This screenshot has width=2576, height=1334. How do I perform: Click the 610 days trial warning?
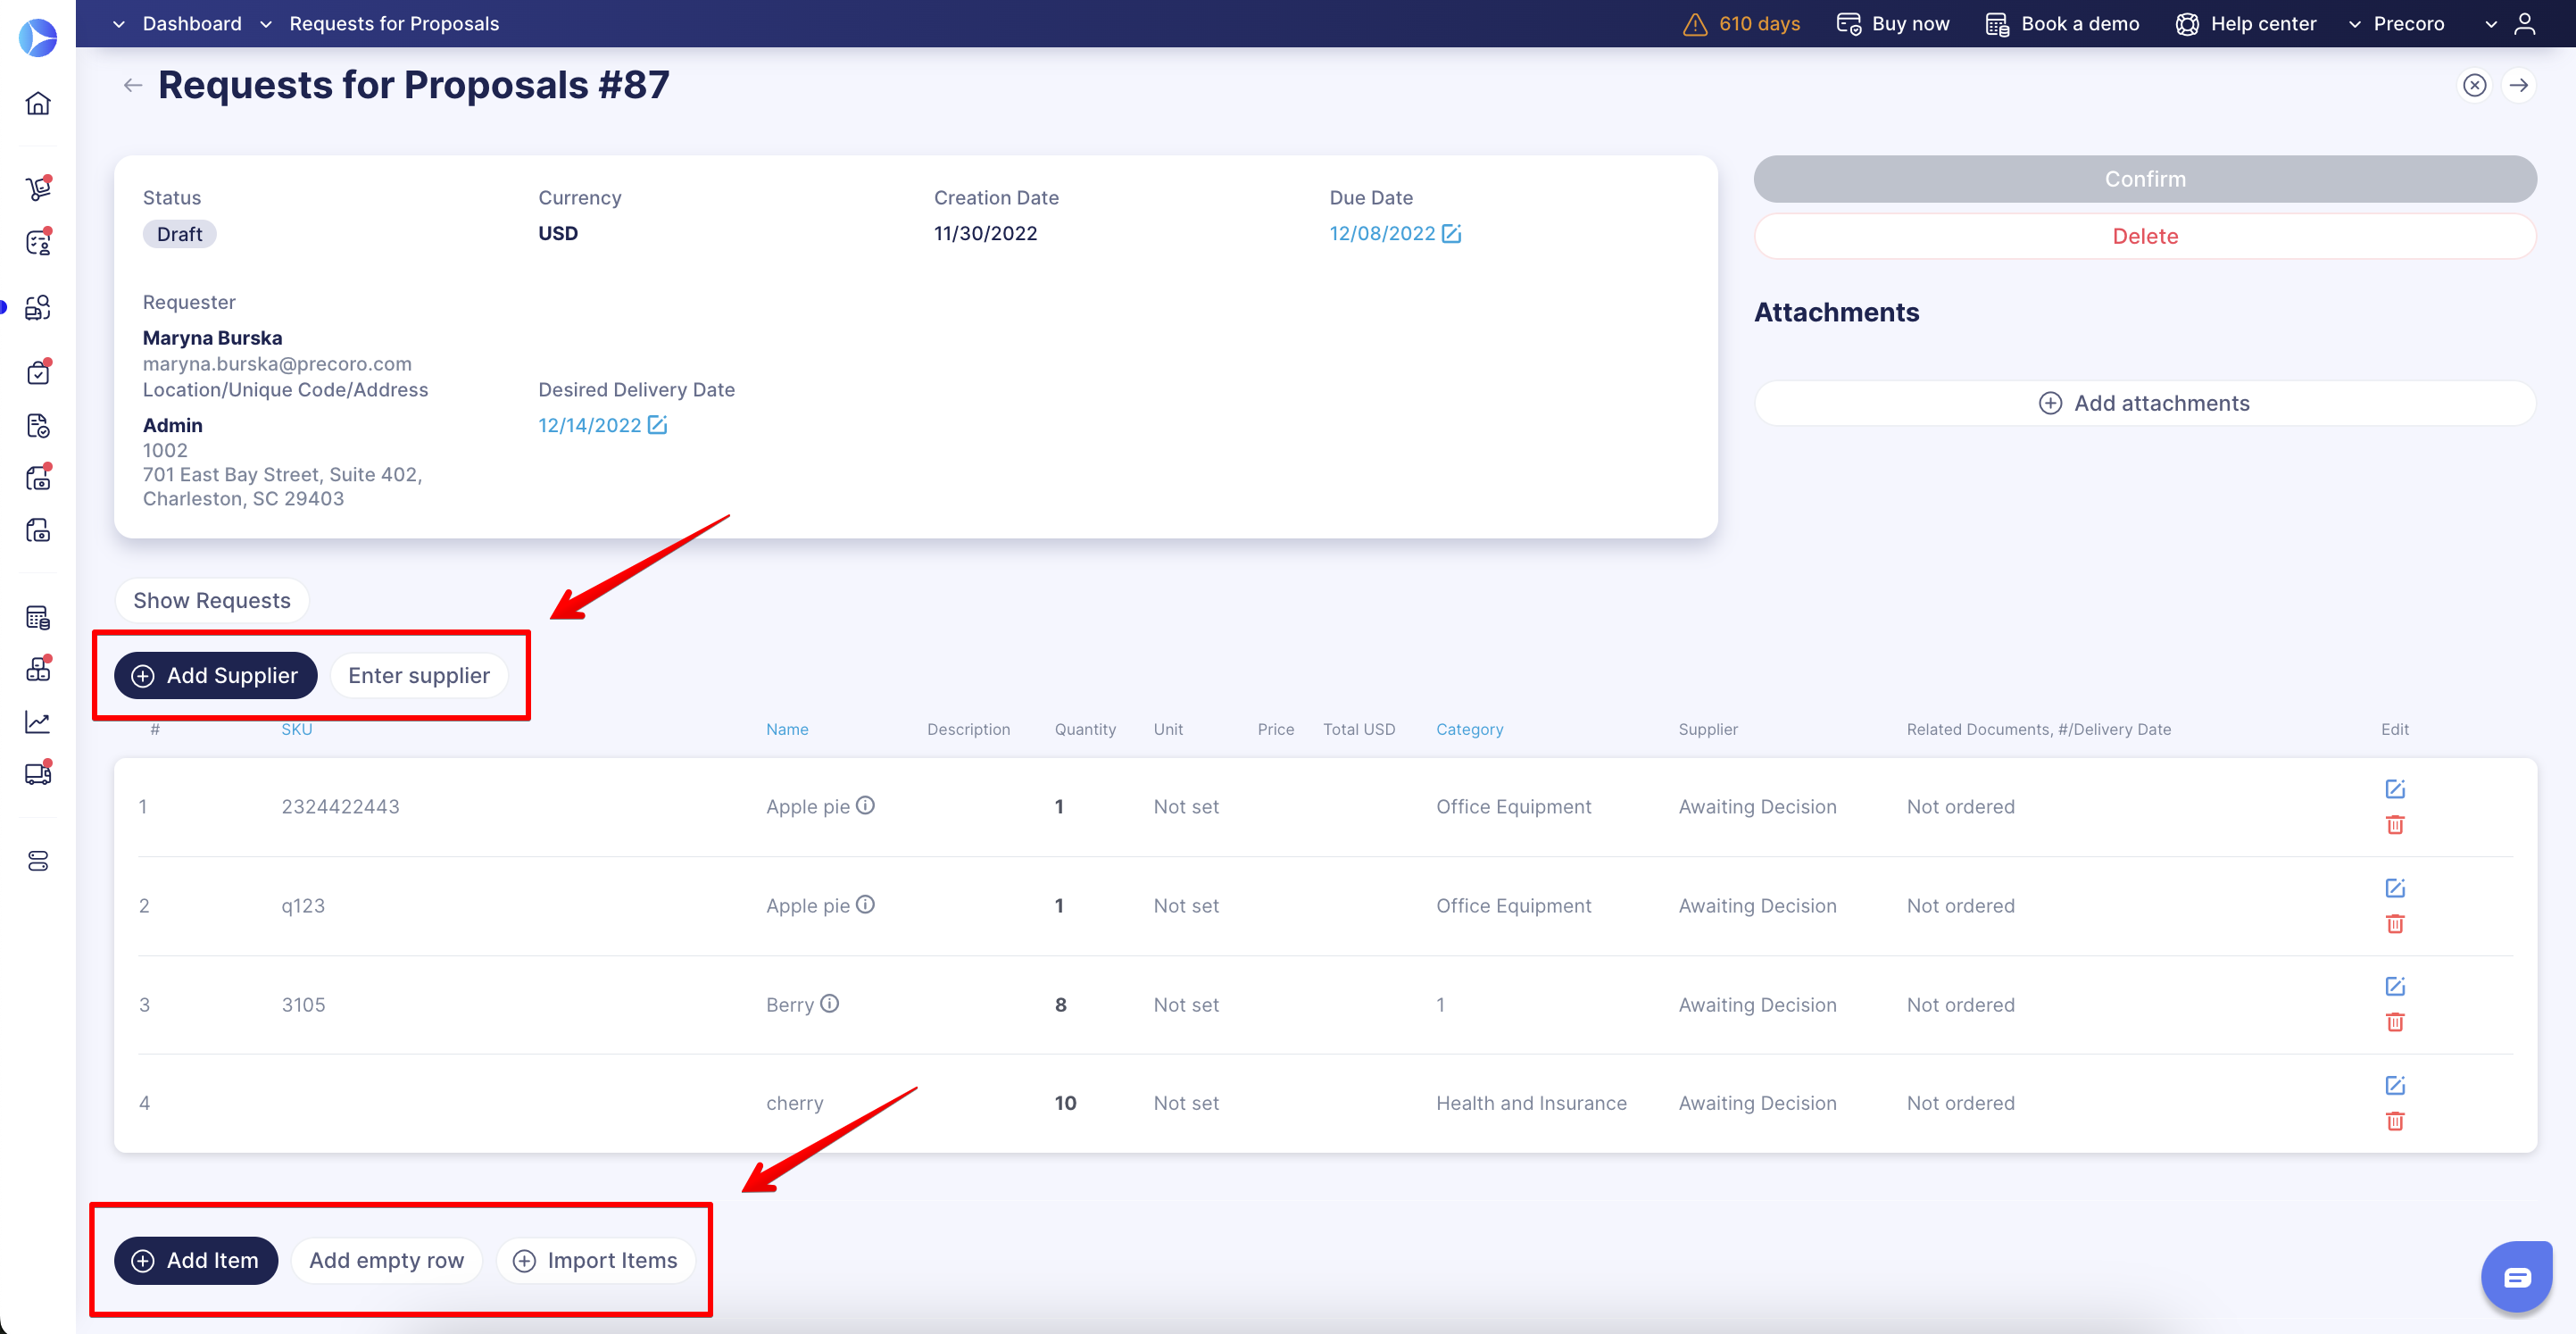pyautogui.click(x=1741, y=24)
